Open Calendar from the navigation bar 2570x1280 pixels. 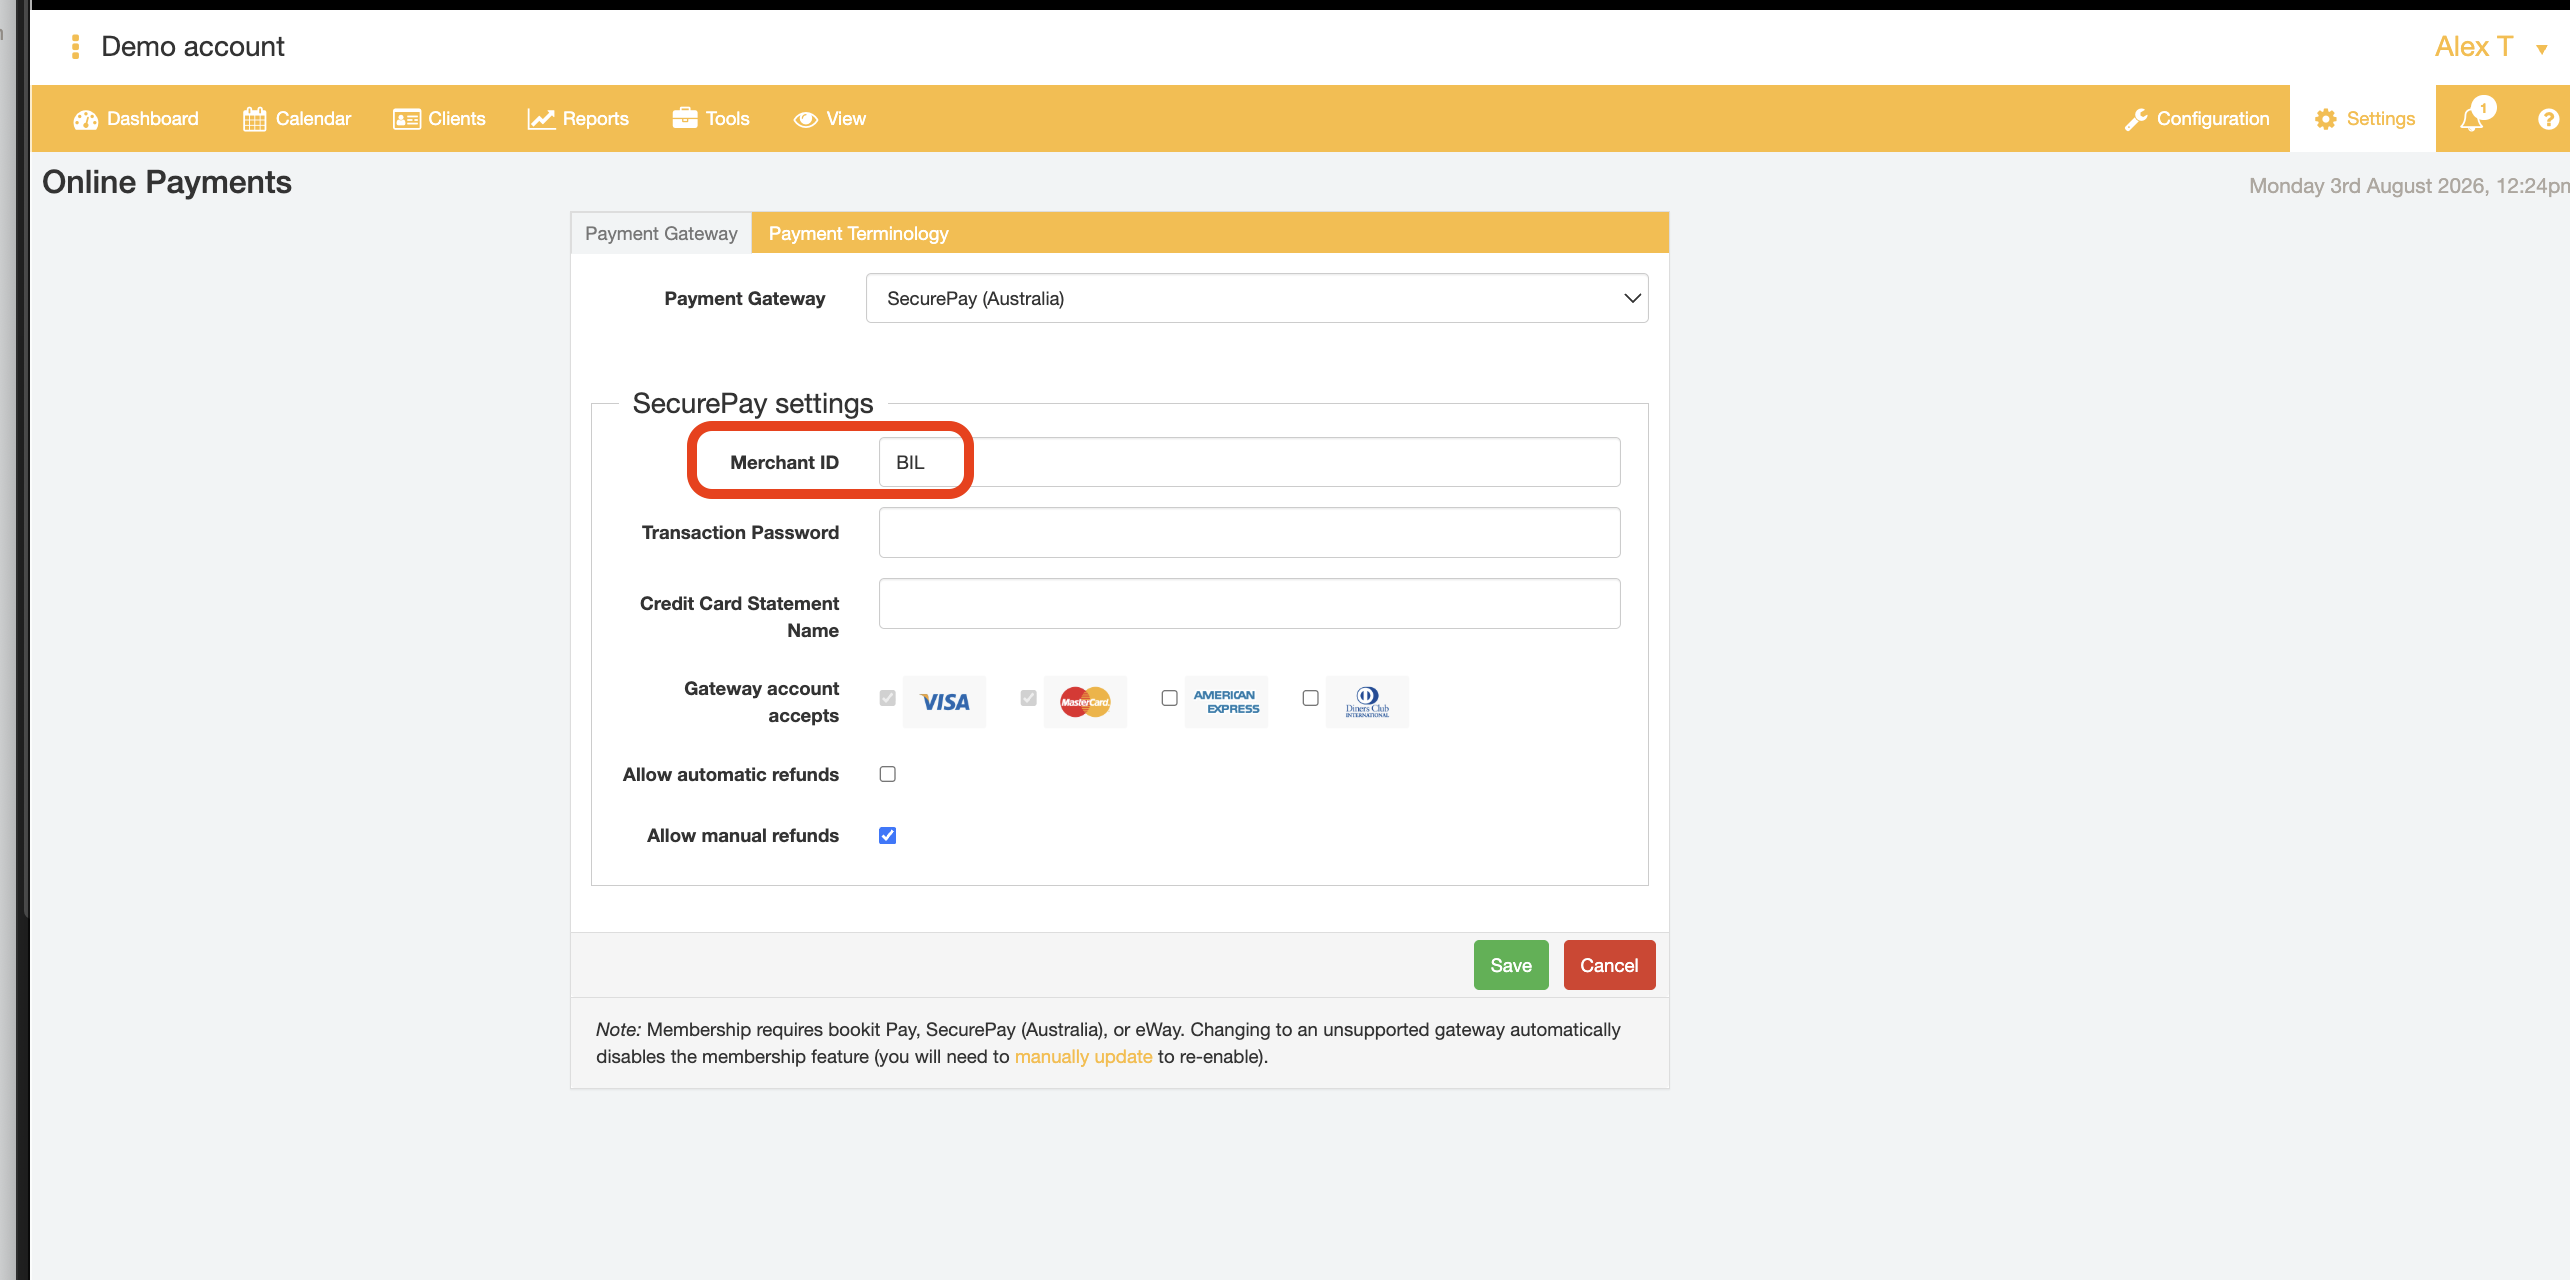click(297, 119)
